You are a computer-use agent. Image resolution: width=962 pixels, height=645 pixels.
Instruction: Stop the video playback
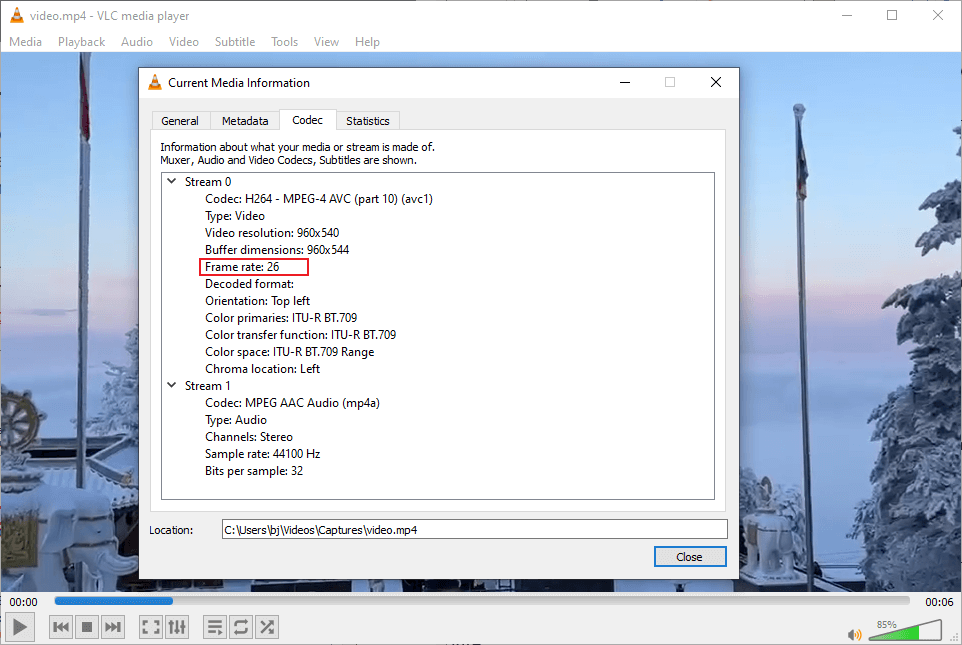(86, 627)
